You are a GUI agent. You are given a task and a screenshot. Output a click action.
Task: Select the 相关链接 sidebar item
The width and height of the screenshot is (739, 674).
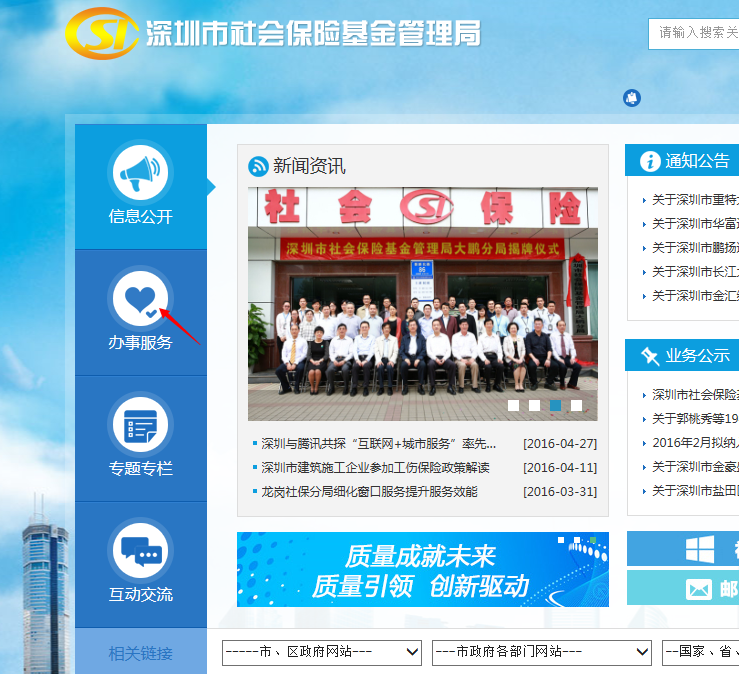pos(140,653)
